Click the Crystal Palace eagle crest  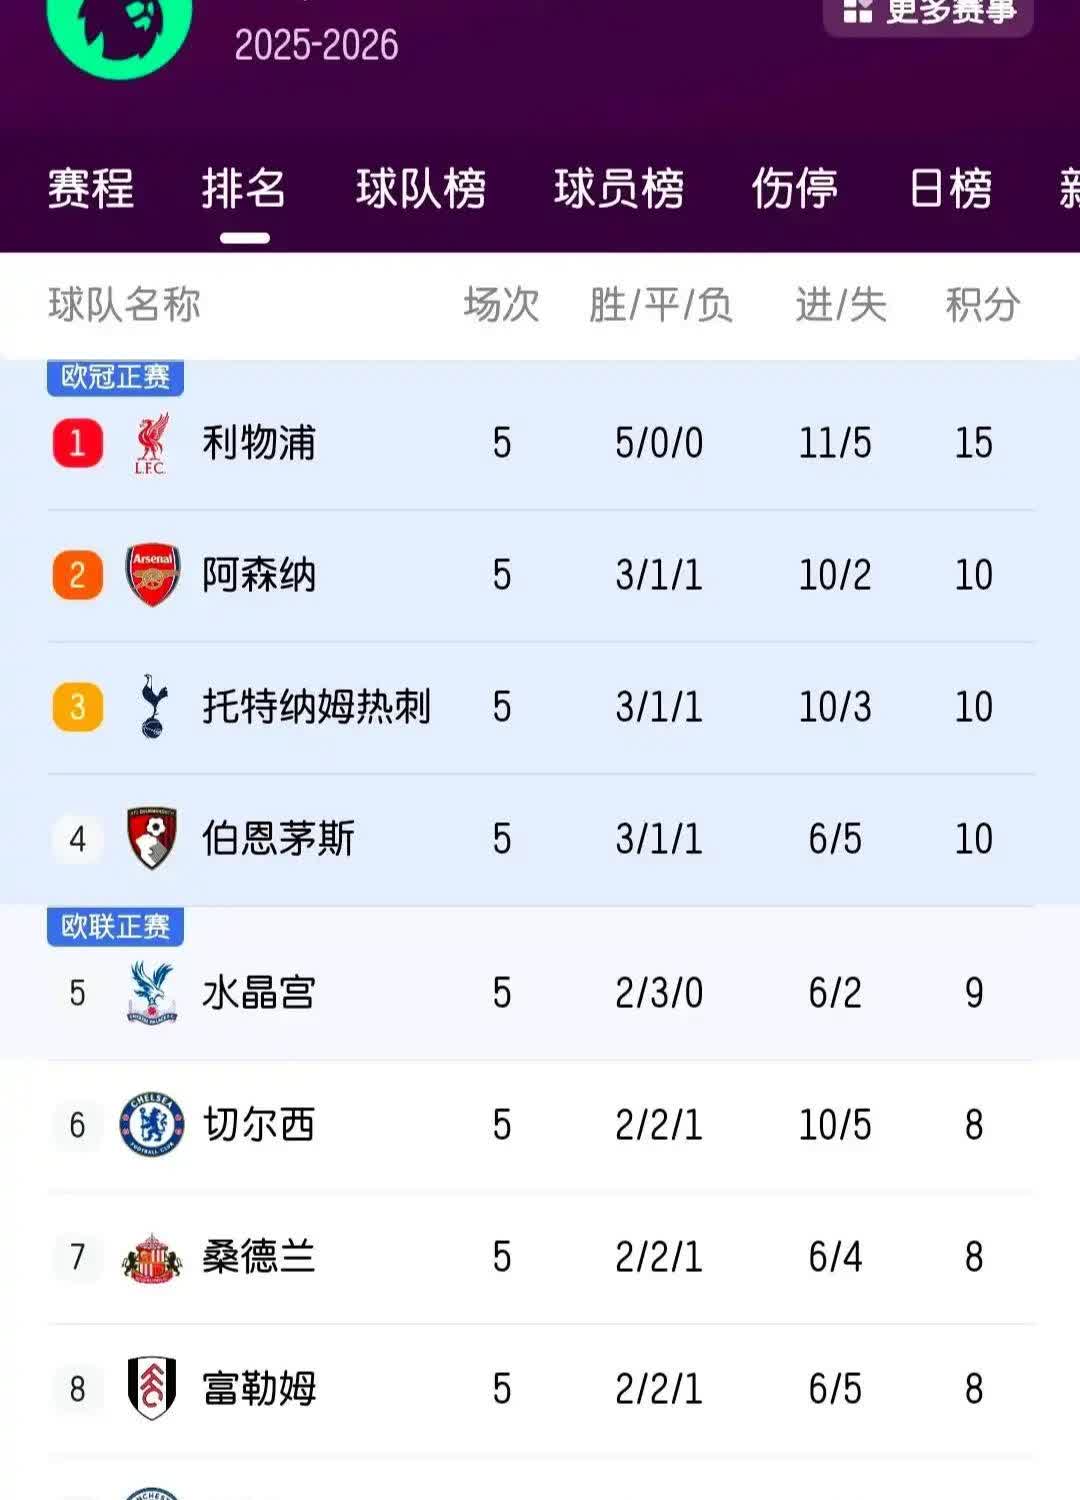(x=152, y=992)
